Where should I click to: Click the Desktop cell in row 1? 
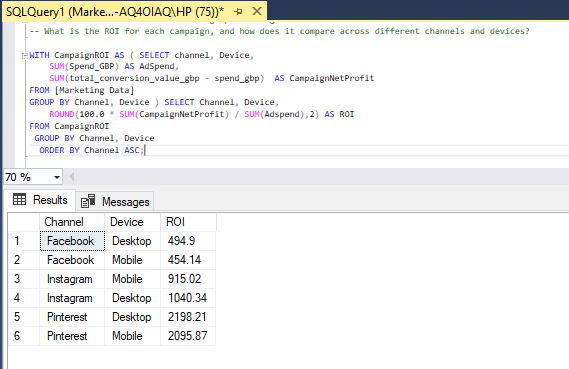pos(132,241)
